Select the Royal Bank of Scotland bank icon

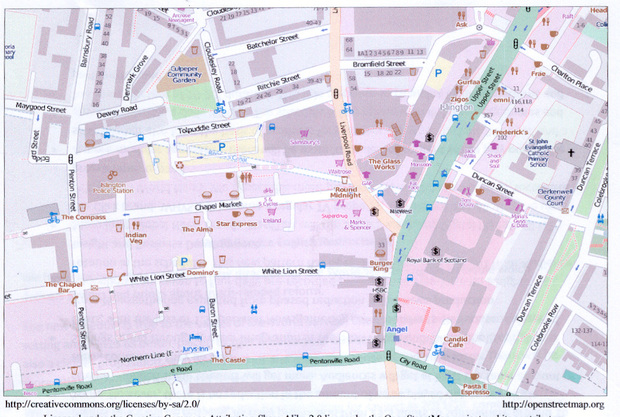435,251
